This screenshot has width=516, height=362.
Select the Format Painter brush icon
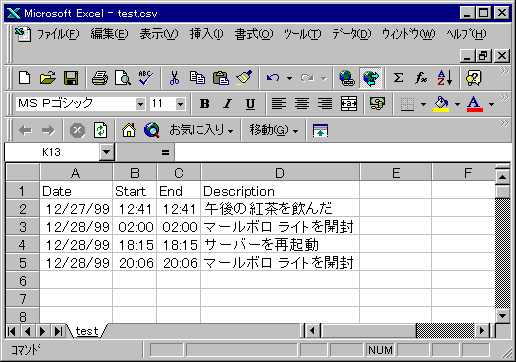[x=244, y=78]
